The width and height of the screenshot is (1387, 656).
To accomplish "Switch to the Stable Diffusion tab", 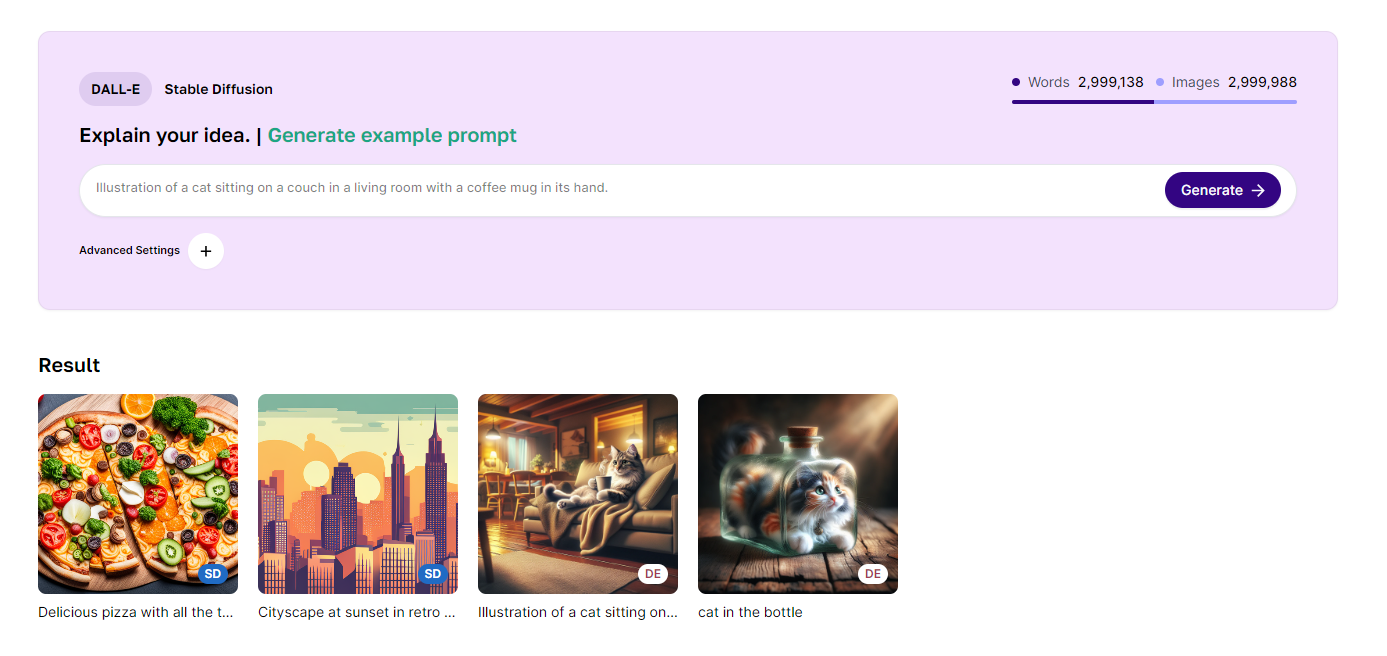I will [219, 89].
